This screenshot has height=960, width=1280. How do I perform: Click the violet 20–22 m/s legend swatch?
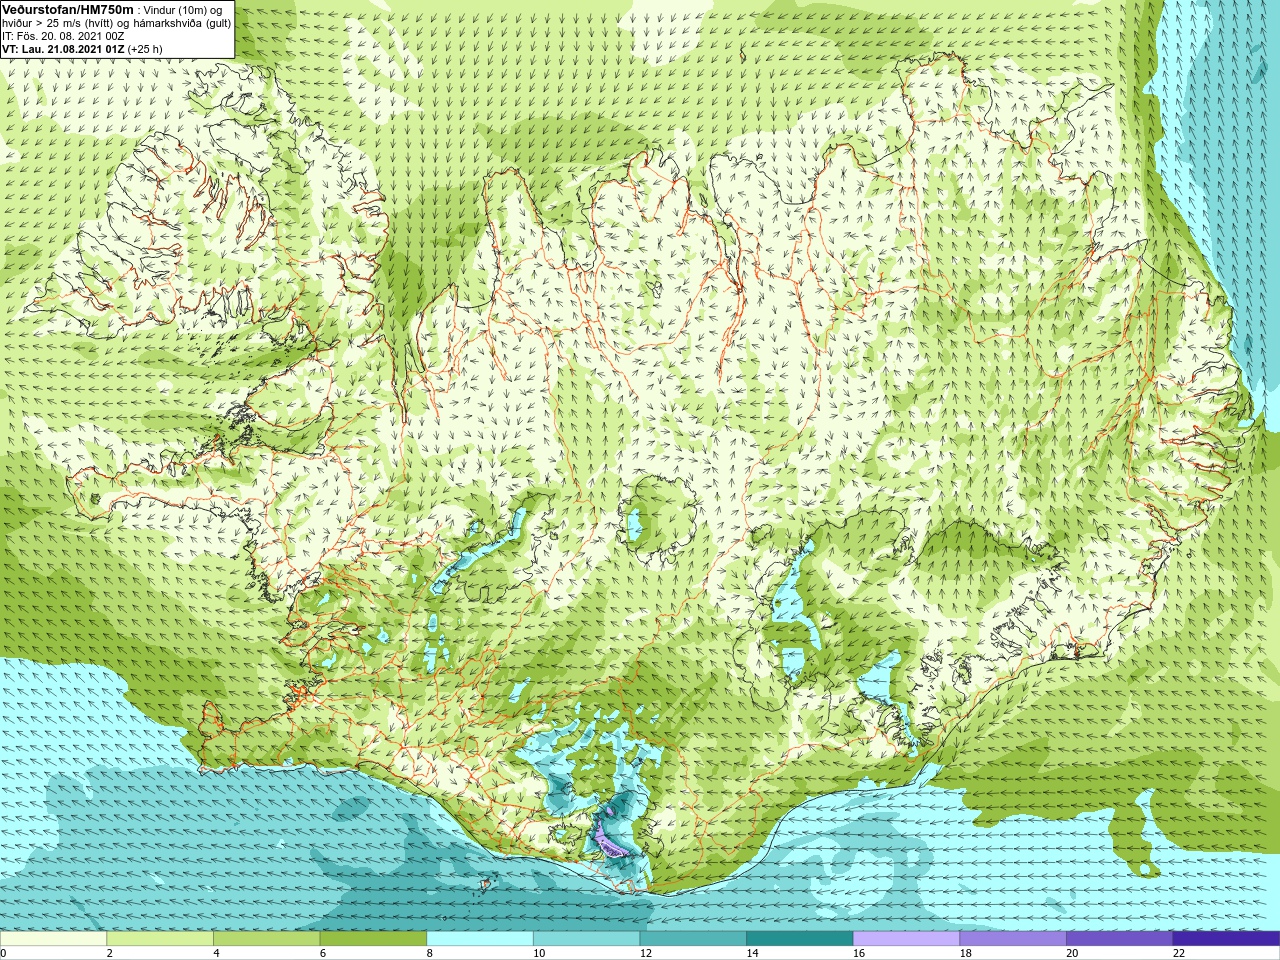click(1120, 939)
